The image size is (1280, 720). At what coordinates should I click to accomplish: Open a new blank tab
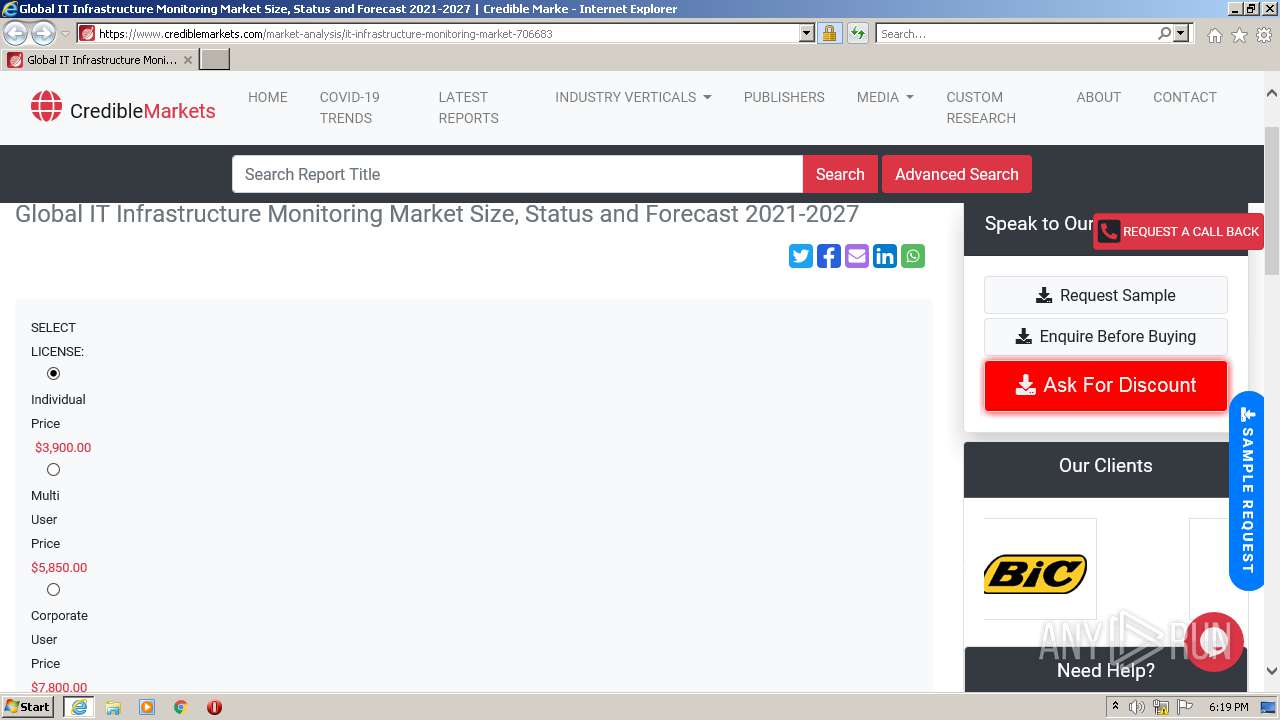[215, 60]
